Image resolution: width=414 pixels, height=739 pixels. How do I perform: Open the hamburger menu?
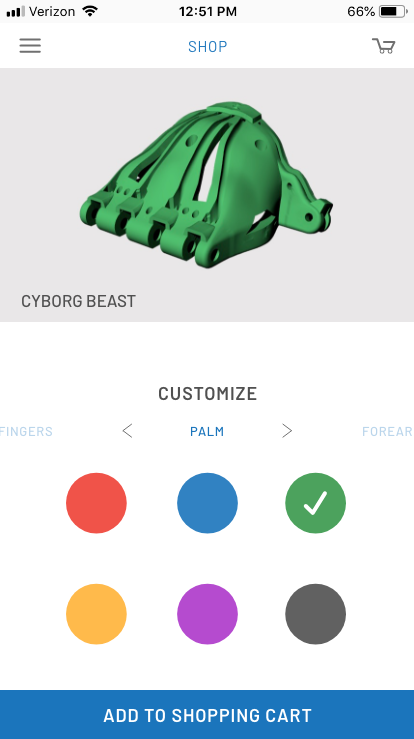click(x=30, y=46)
